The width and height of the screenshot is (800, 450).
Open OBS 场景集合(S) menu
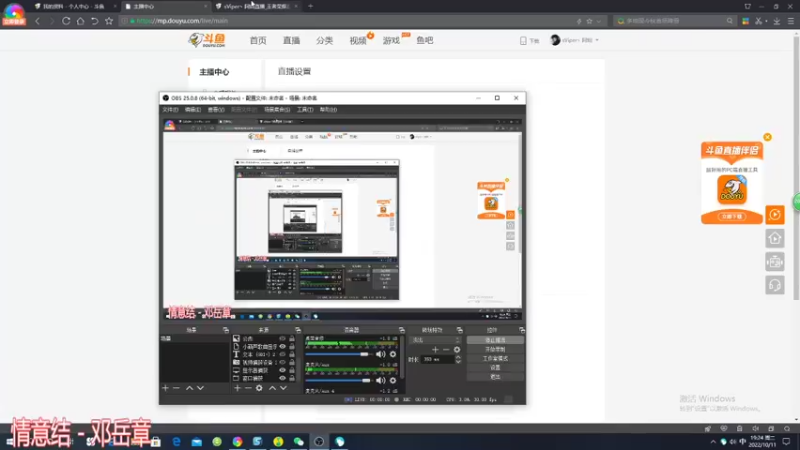tap(277, 110)
